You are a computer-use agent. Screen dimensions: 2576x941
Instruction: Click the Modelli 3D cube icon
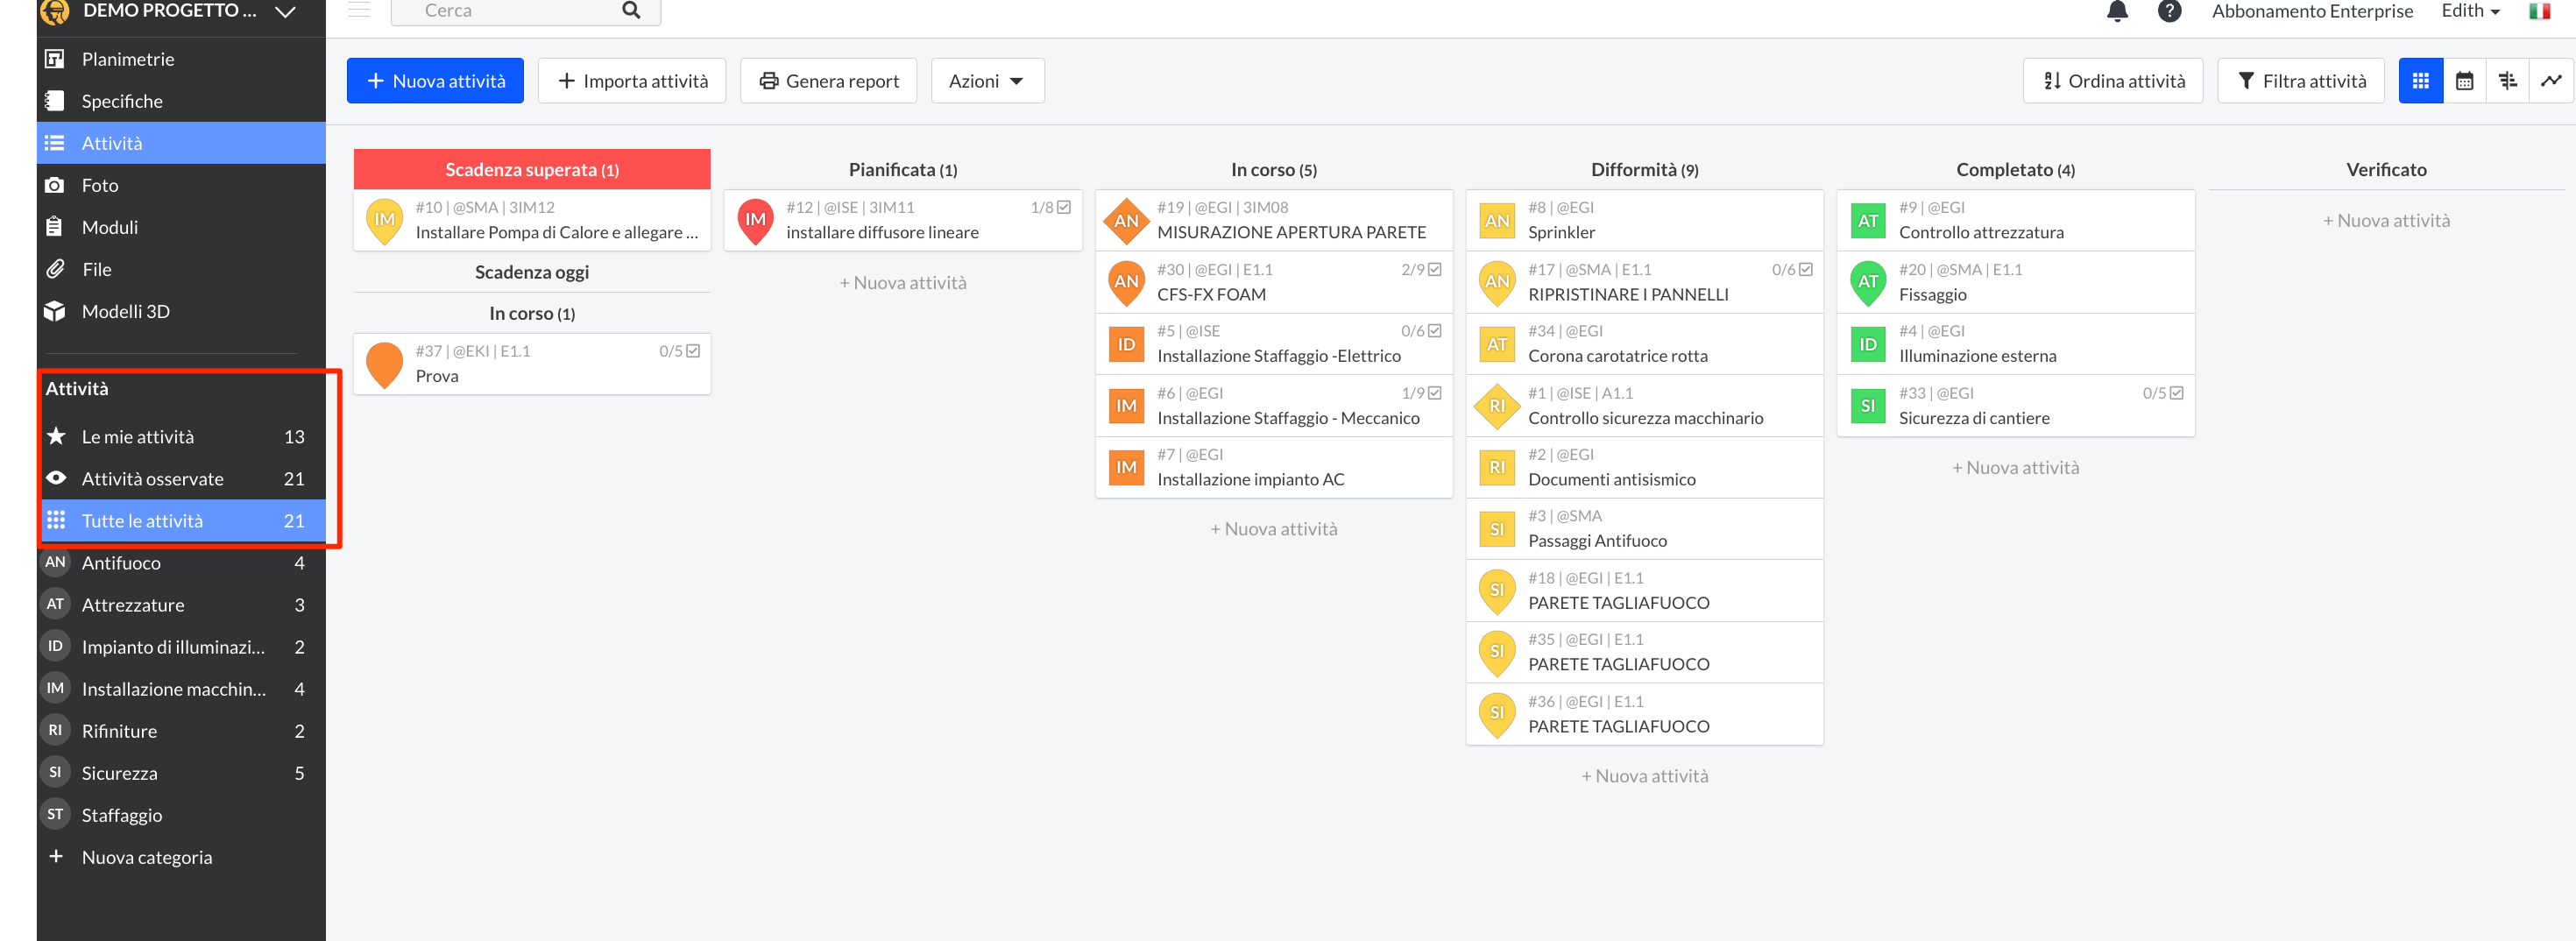coord(55,311)
